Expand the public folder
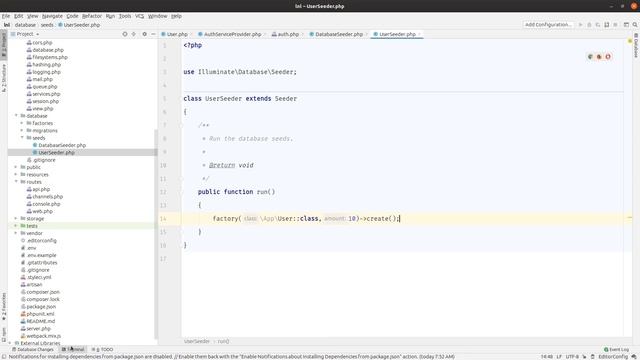Image resolution: width=640 pixels, height=360 pixels. [x=16, y=167]
